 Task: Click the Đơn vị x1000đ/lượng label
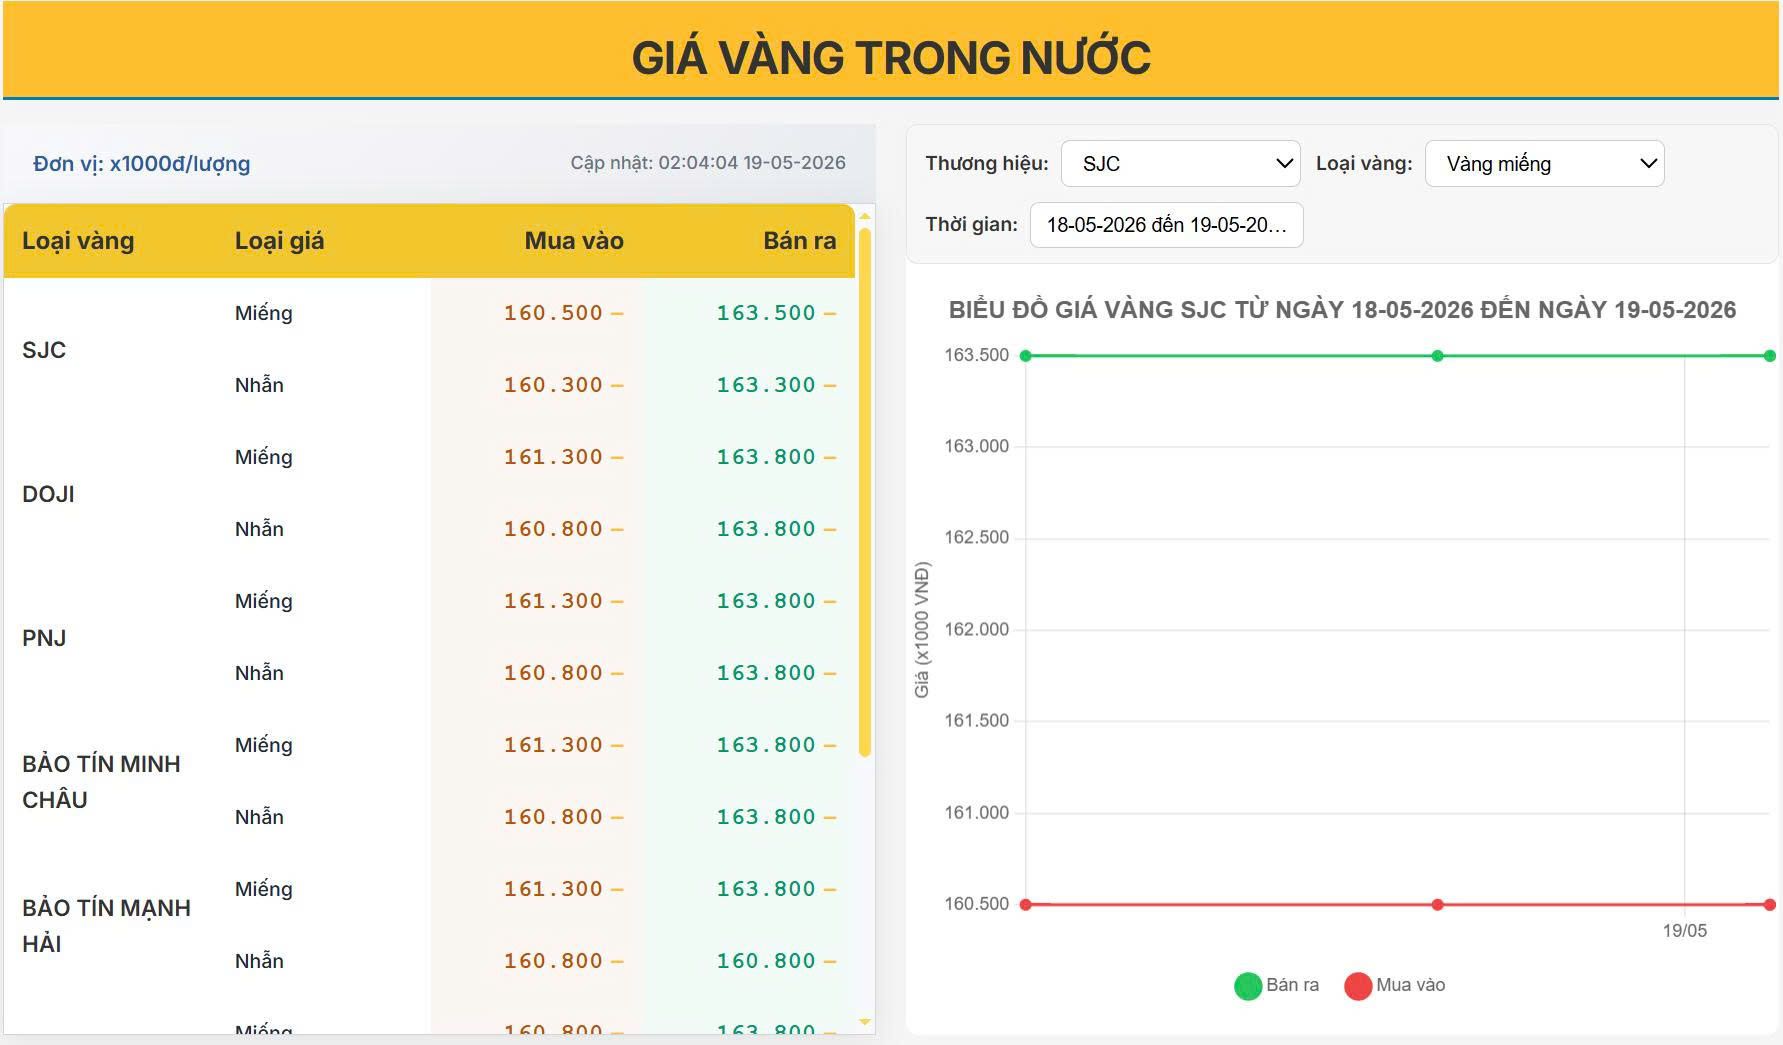click(x=142, y=164)
